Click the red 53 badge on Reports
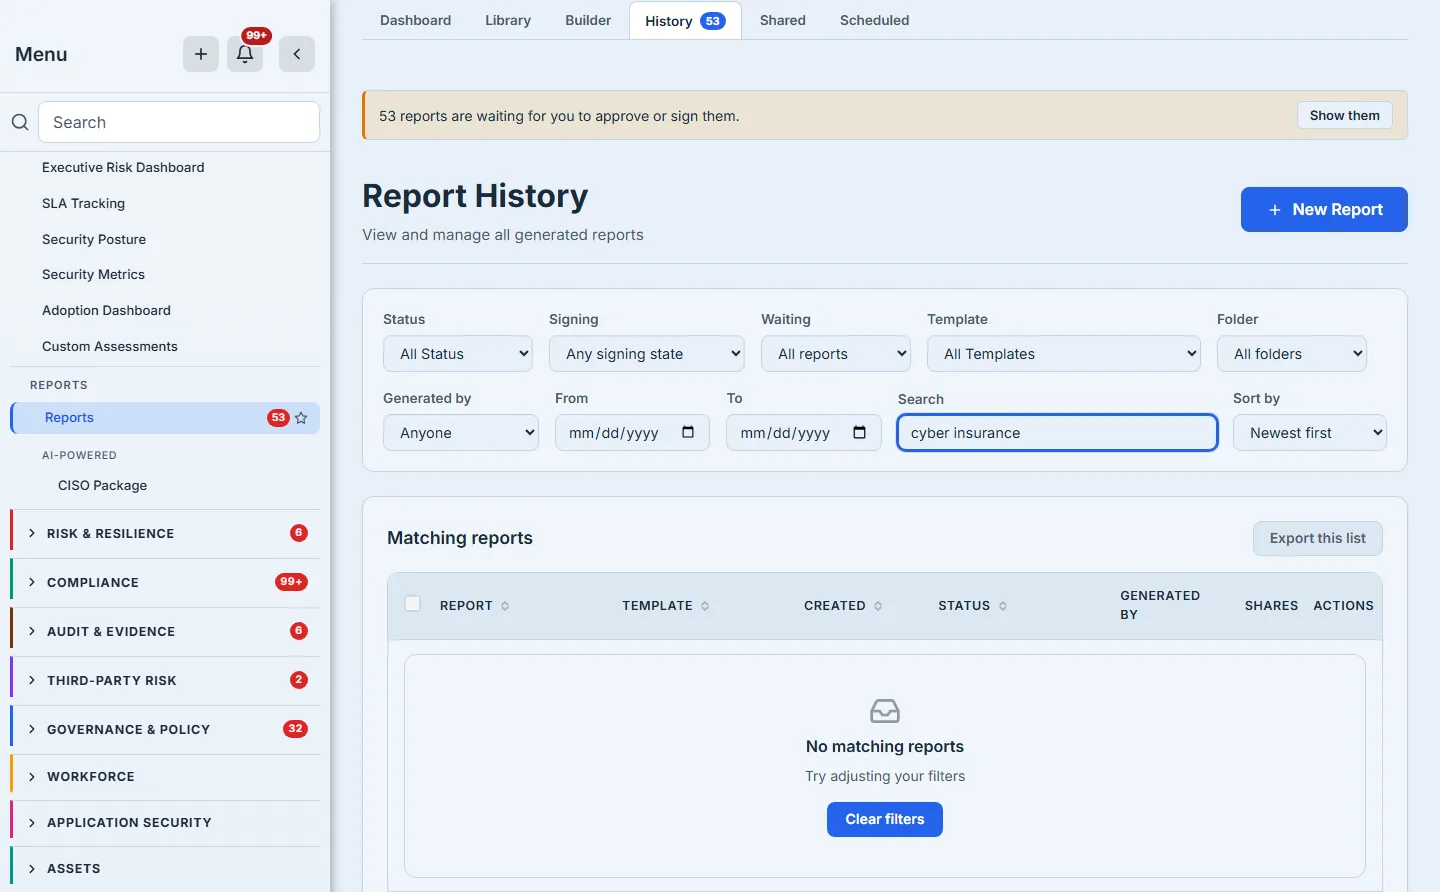1440x892 pixels. pyautogui.click(x=278, y=418)
